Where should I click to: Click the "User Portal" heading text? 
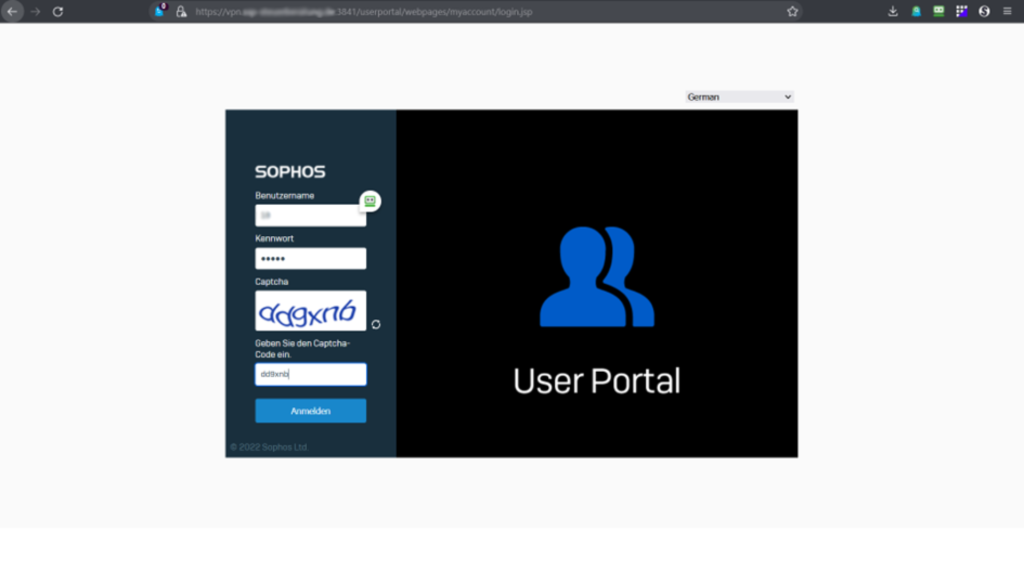coord(596,381)
